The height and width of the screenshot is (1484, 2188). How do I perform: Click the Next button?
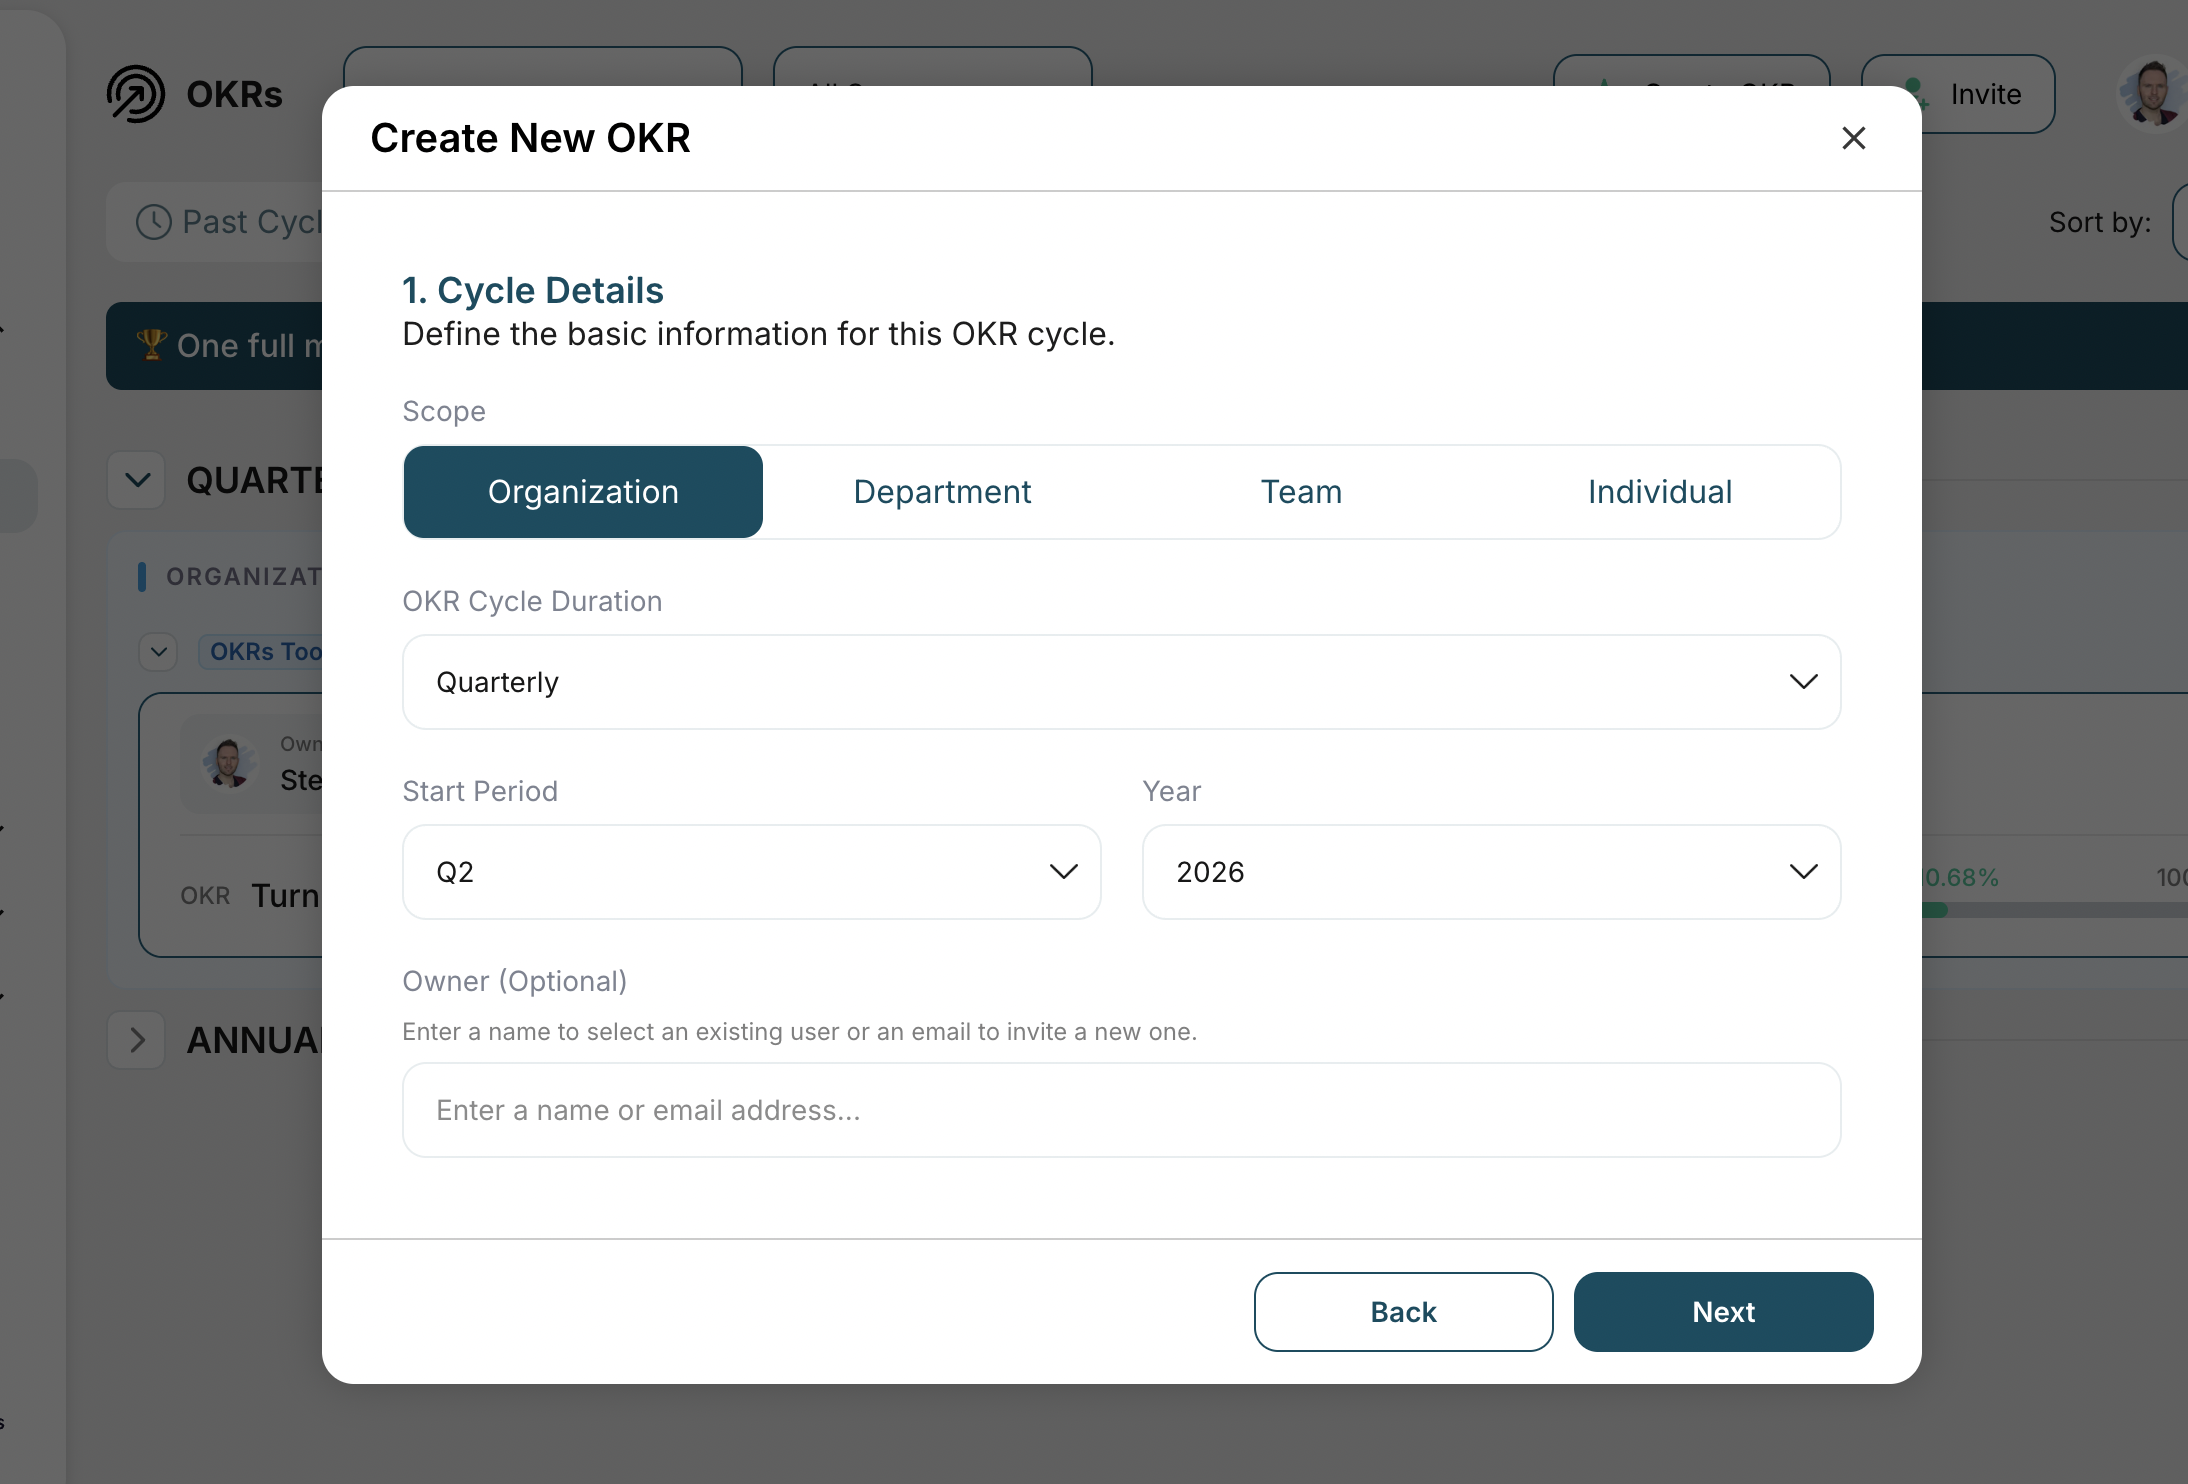coord(1723,1311)
